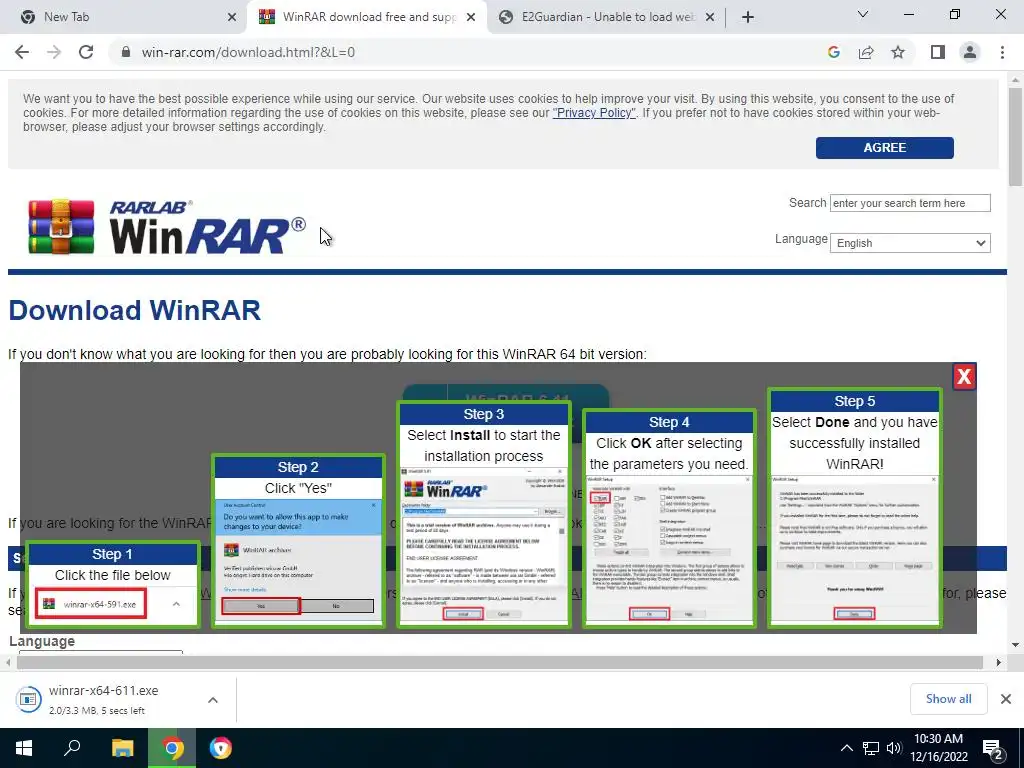Reload the WinRAR download page

86,52
